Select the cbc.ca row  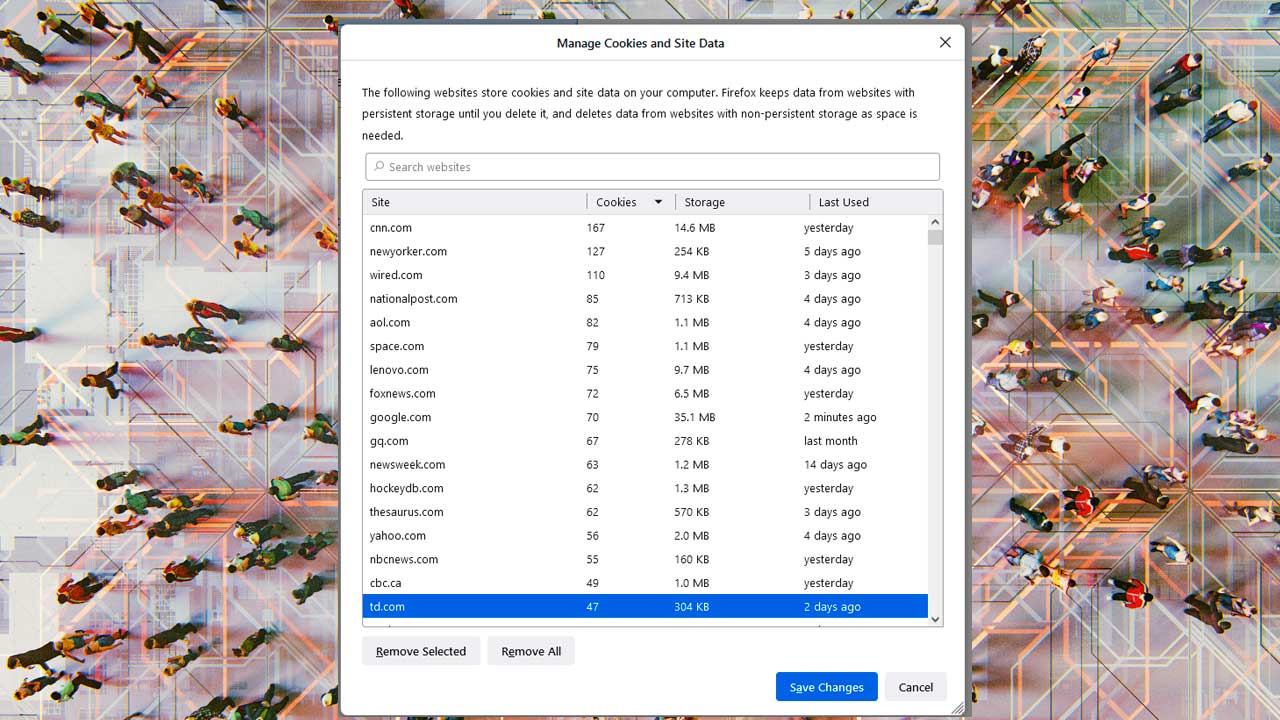(645, 583)
